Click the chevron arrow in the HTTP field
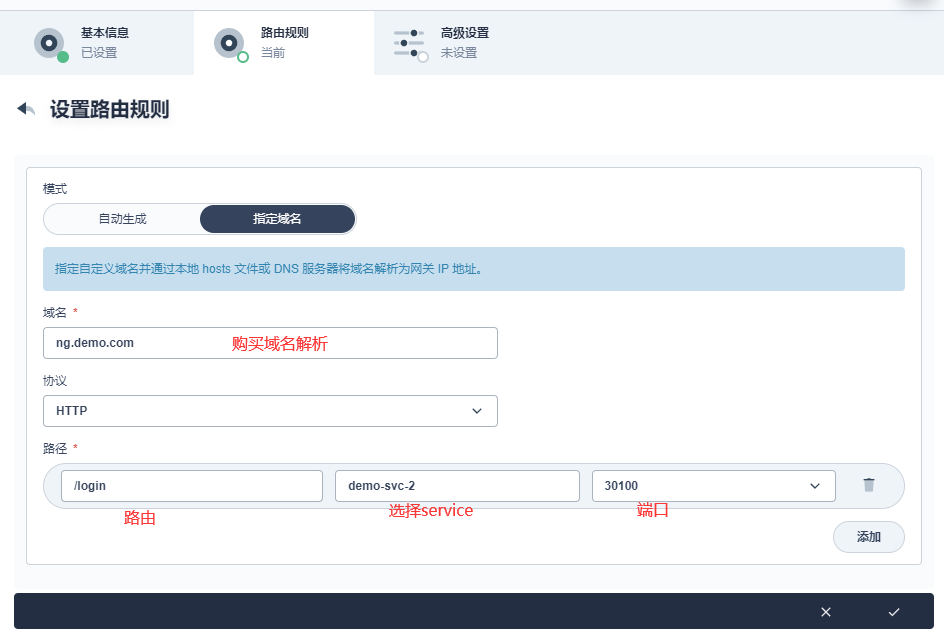944x635 pixels. pos(476,411)
